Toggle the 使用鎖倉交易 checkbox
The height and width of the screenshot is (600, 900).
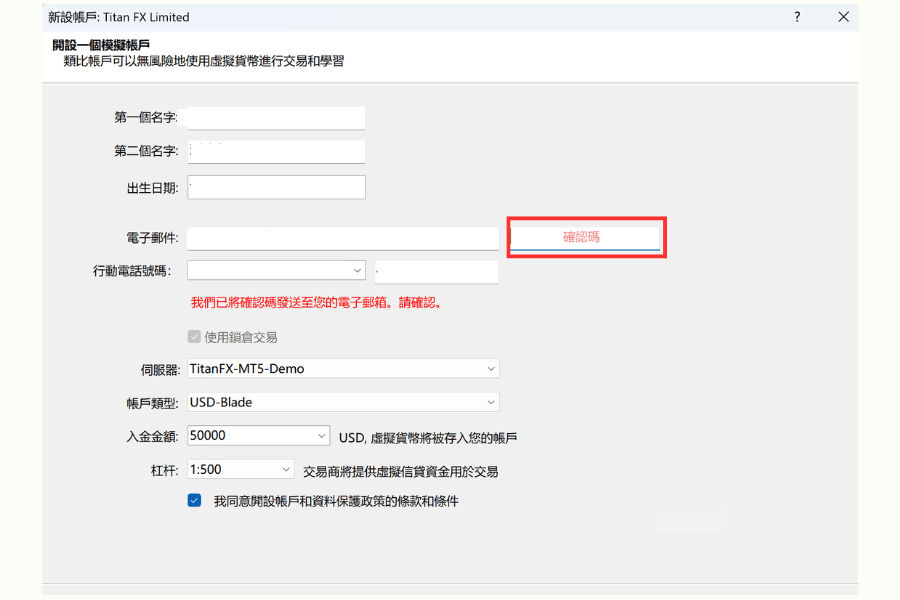[x=194, y=336]
